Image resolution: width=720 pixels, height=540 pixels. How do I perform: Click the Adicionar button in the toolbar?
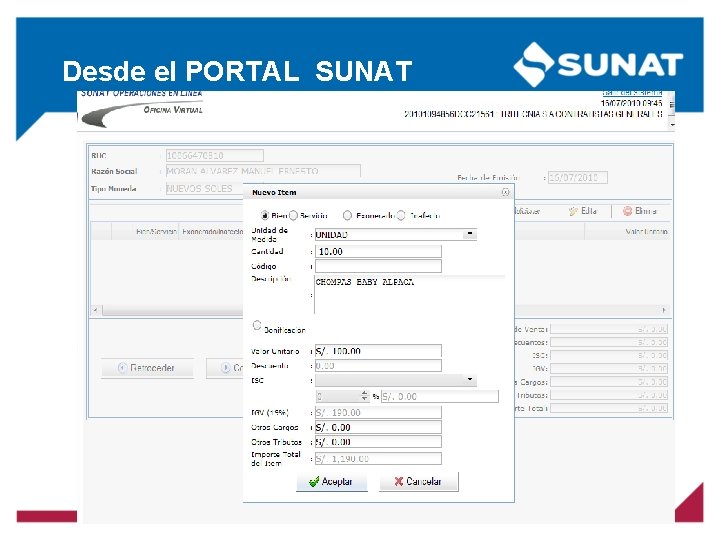coord(527,211)
